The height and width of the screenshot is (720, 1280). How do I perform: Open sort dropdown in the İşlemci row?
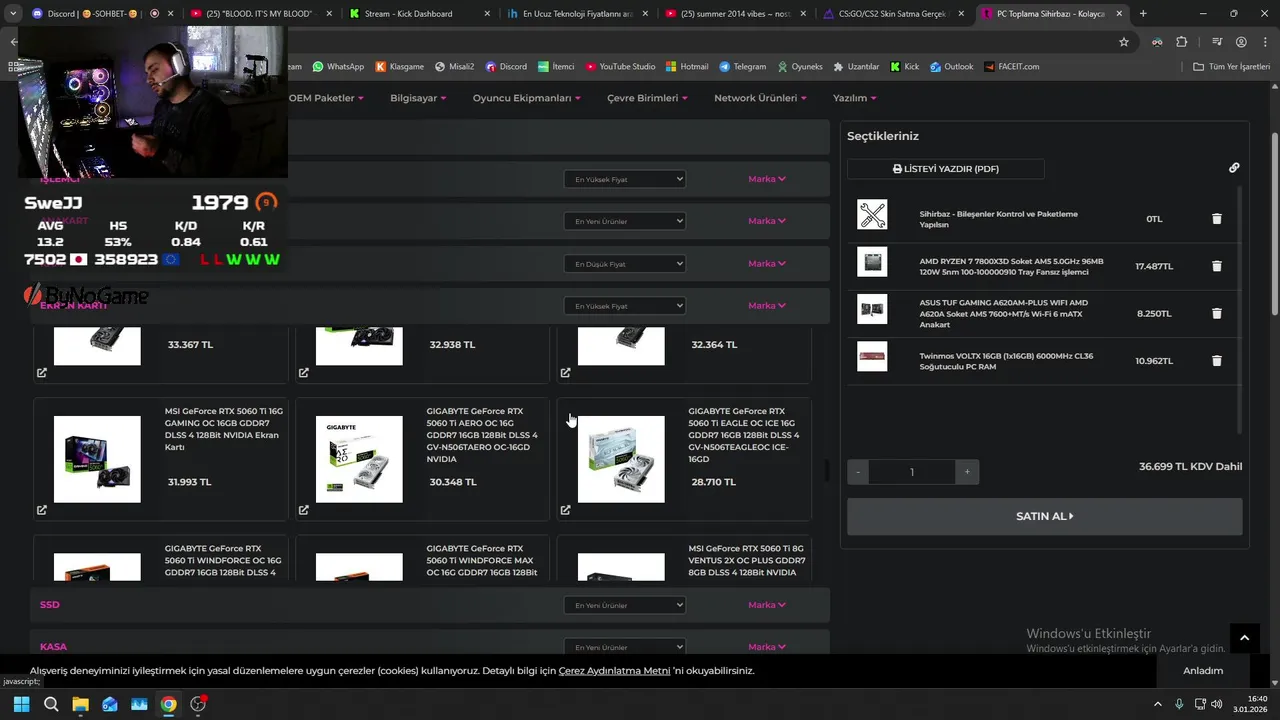(624, 179)
